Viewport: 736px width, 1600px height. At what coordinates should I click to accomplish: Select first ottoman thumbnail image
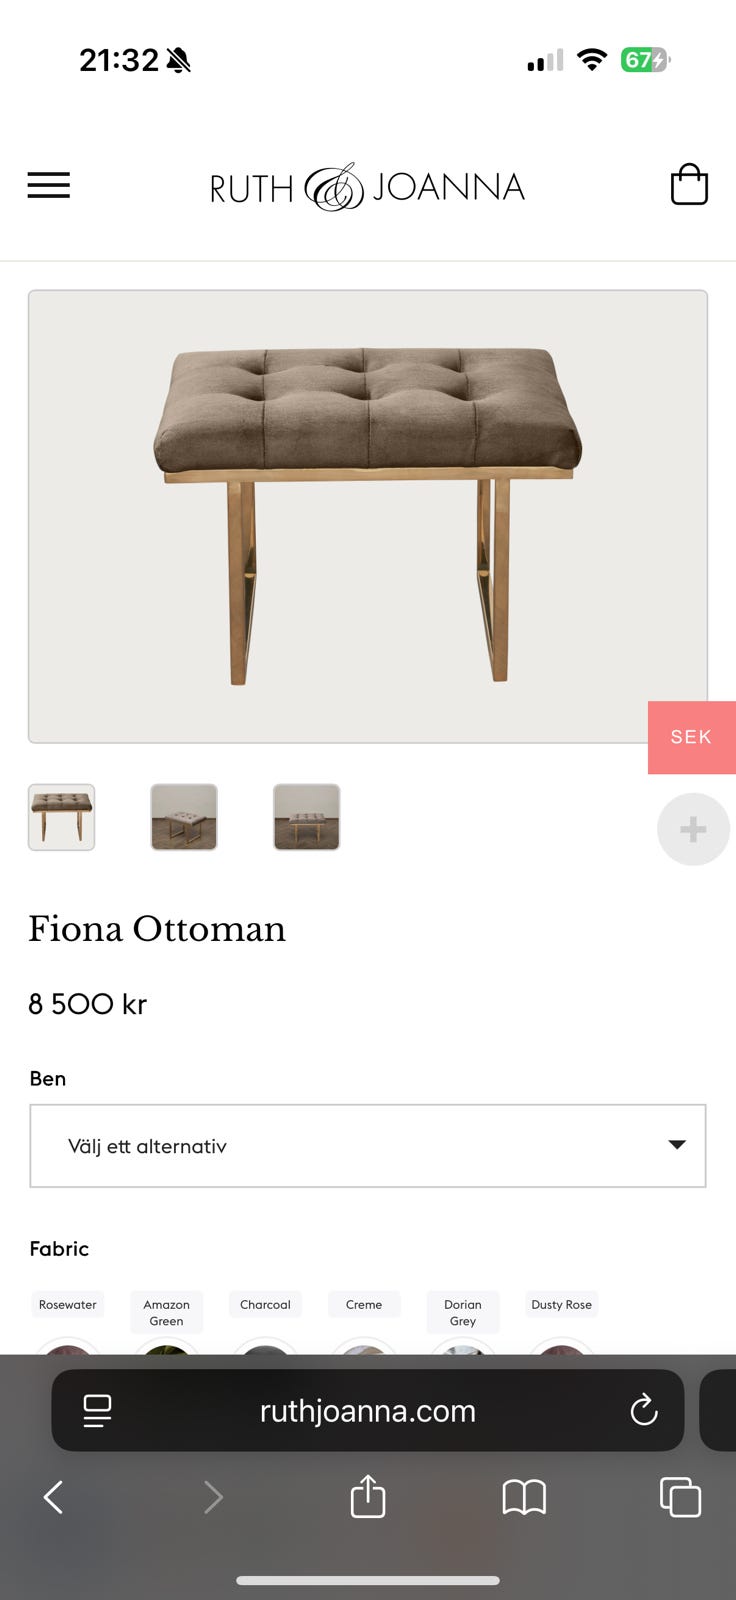tap(62, 817)
